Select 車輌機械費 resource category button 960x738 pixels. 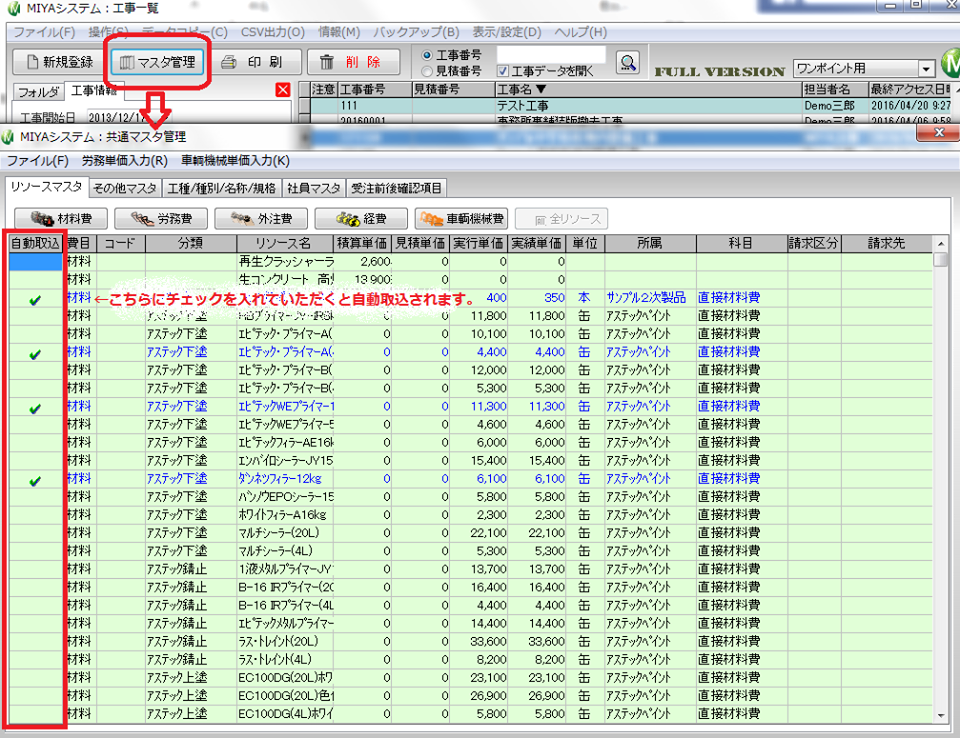tap(462, 219)
